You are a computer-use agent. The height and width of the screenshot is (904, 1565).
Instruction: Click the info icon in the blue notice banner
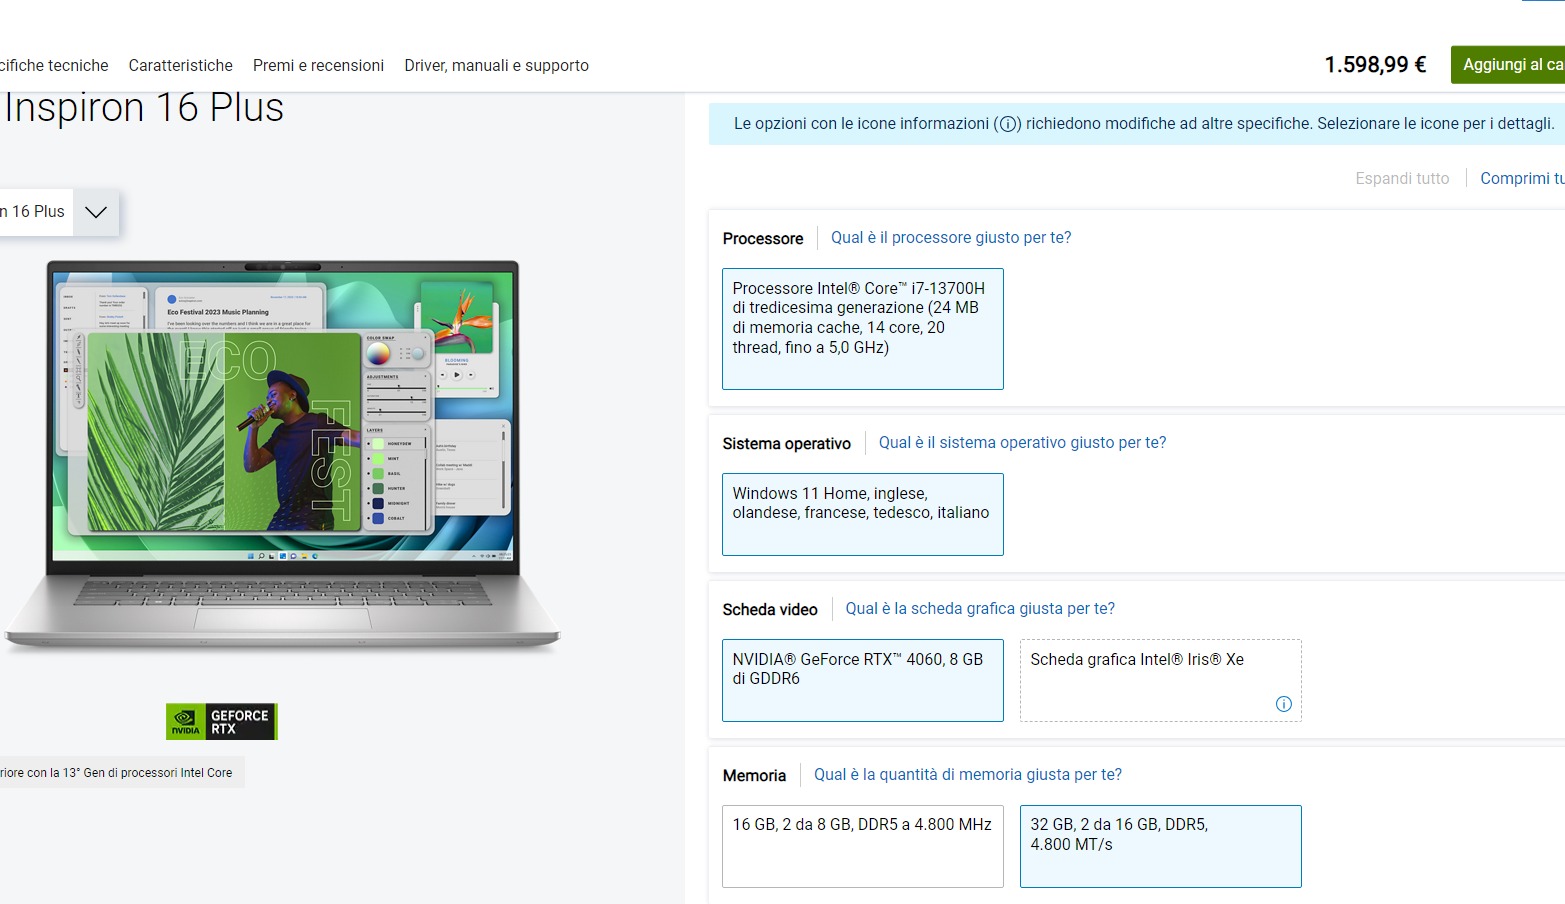coord(1008,124)
